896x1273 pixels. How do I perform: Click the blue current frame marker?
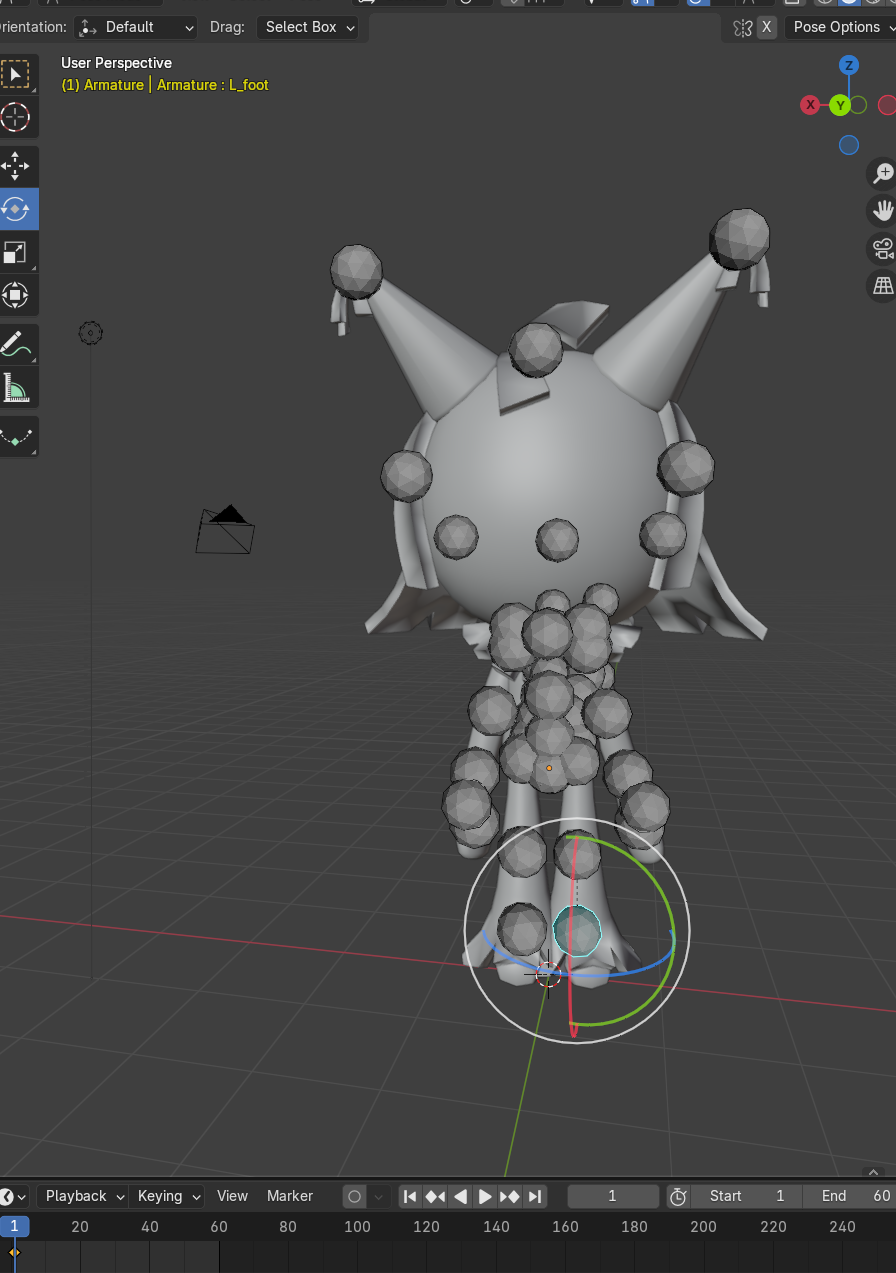[x=14, y=1226]
